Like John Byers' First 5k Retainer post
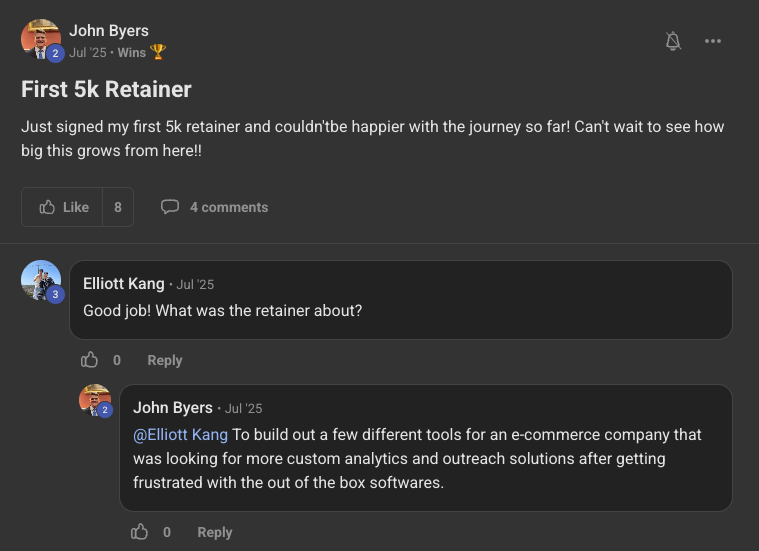The height and width of the screenshot is (551, 759). pos(64,207)
